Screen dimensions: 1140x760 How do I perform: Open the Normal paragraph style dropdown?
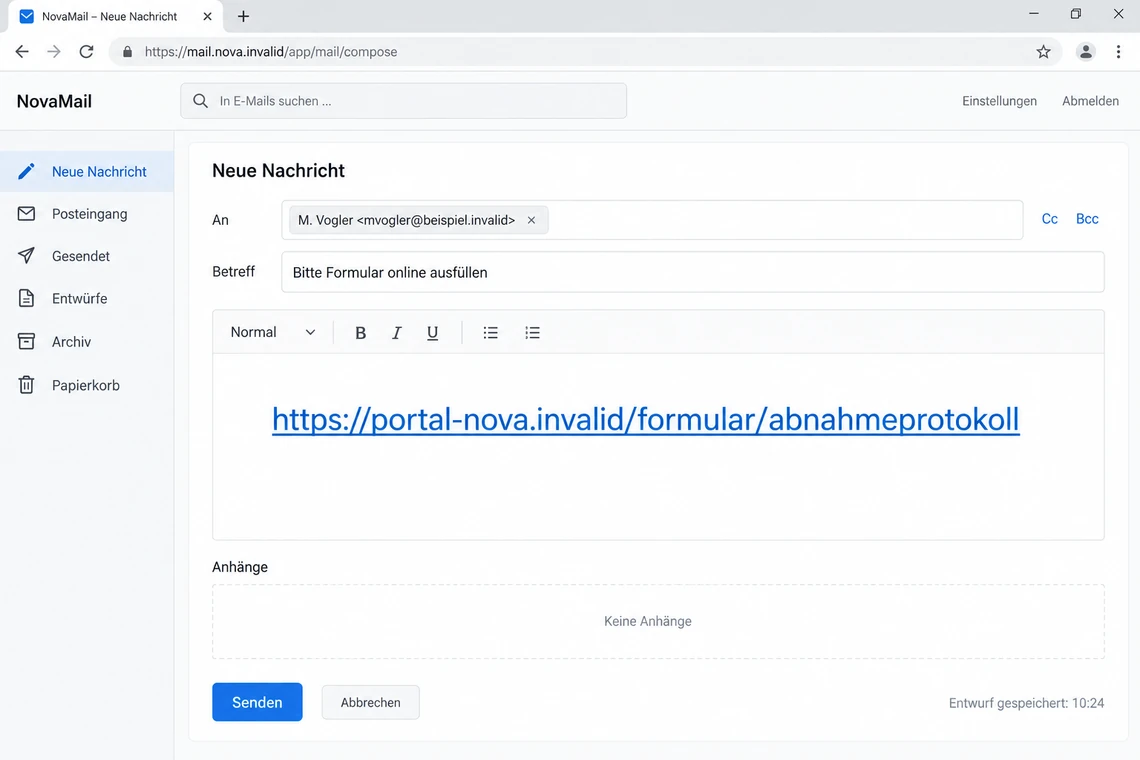click(x=273, y=332)
